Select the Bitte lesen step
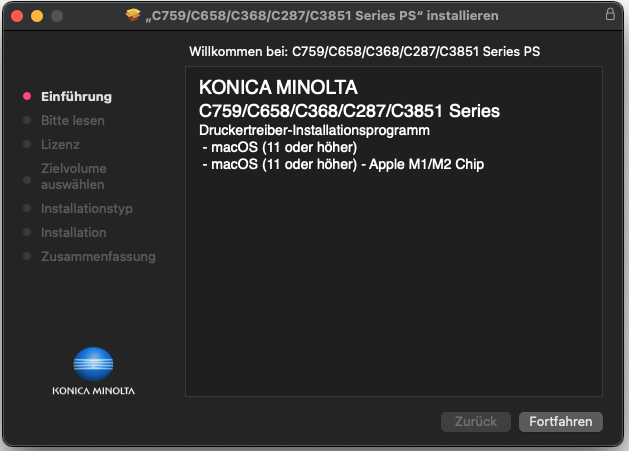This screenshot has height=451, width=629. [72, 121]
